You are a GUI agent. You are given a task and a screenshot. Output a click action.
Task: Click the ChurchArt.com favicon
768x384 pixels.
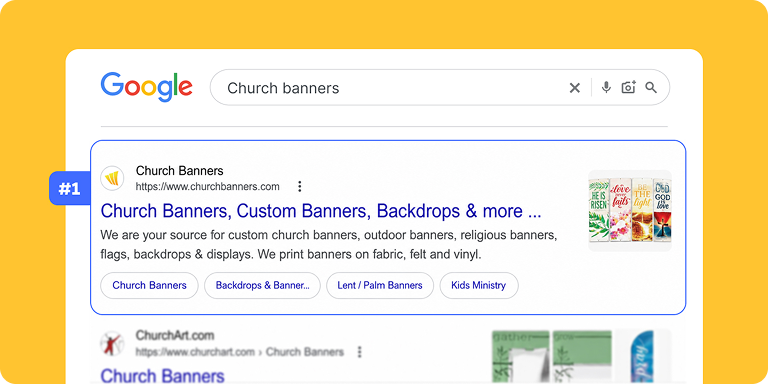[112, 344]
